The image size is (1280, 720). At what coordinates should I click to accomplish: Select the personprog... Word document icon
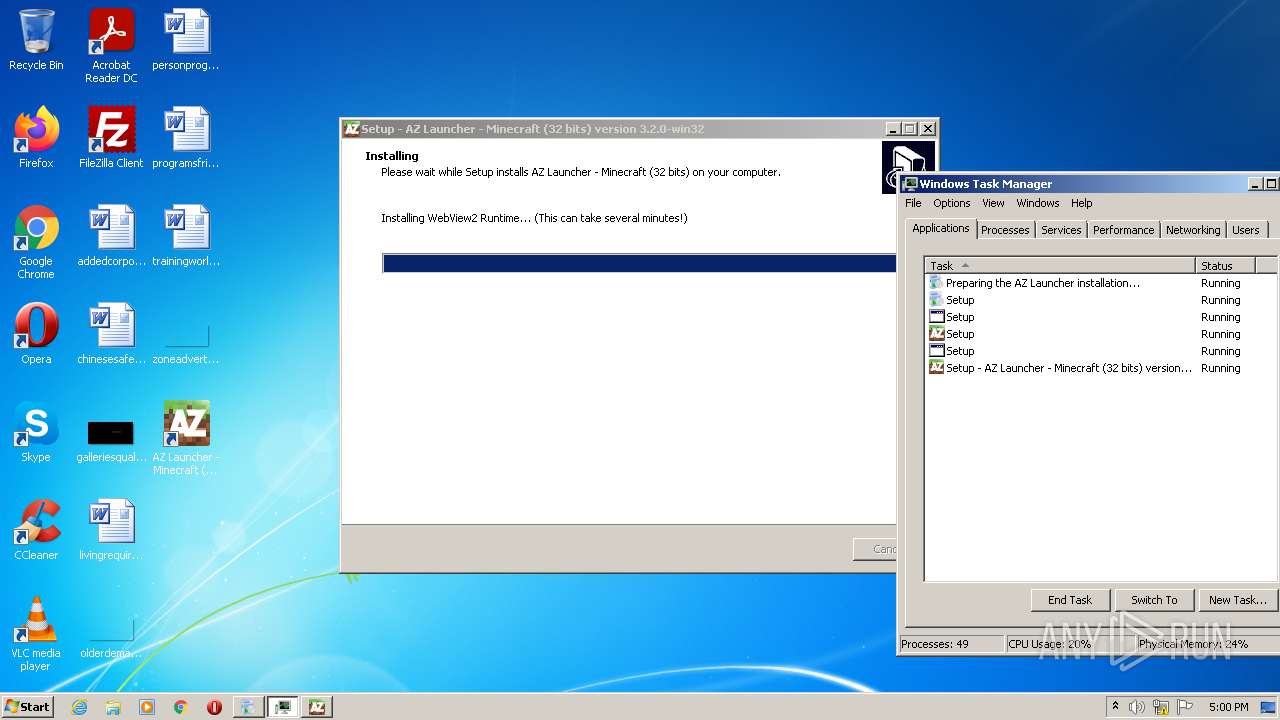[186, 41]
